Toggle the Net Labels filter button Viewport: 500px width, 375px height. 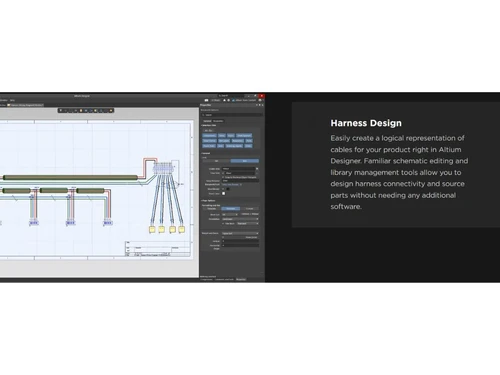(224, 141)
